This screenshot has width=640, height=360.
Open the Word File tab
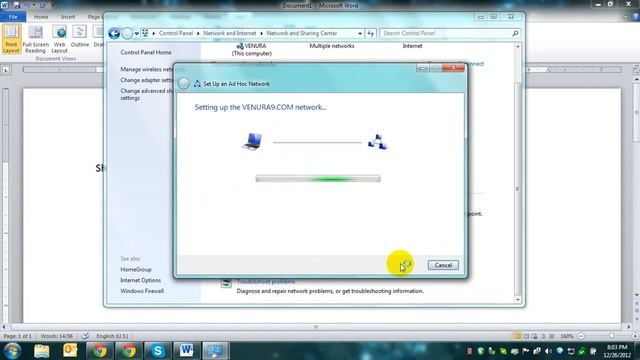coord(13,17)
